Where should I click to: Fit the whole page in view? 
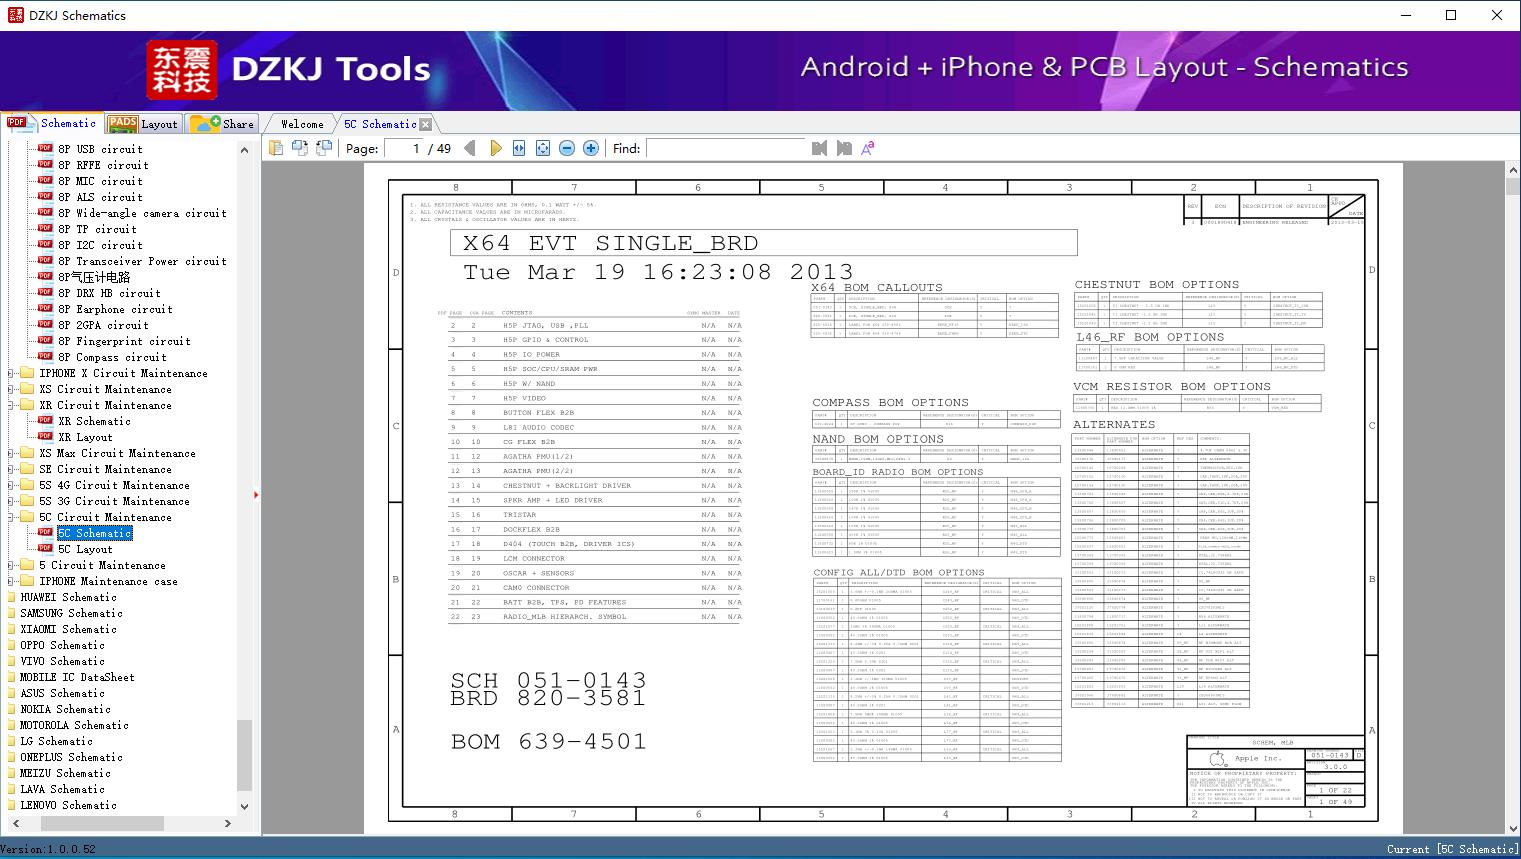pyautogui.click(x=543, y=148)
